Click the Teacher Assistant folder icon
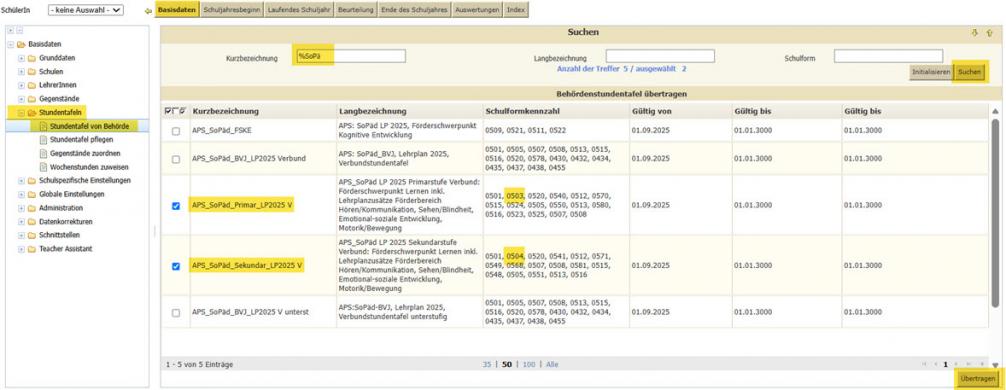 pyautogui.click(x=31, y=248)
